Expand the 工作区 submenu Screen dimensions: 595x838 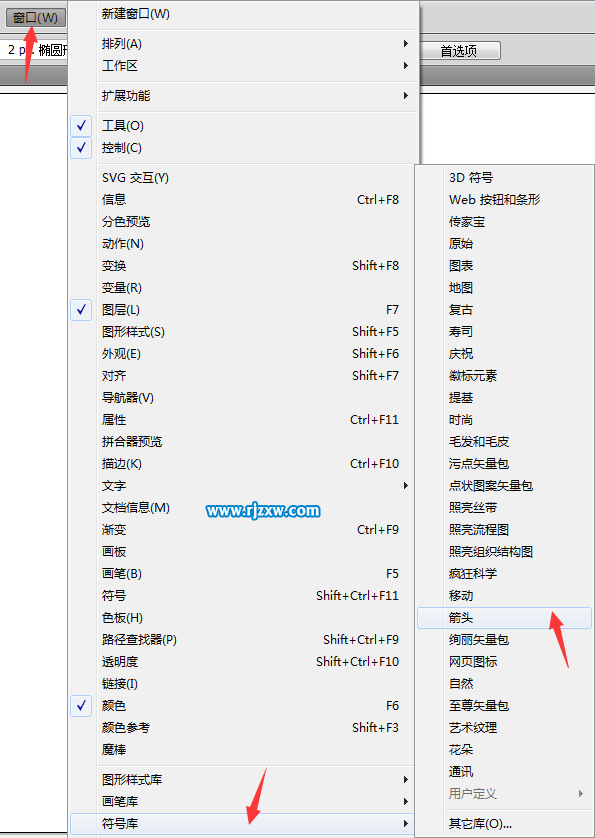point(243,66)
